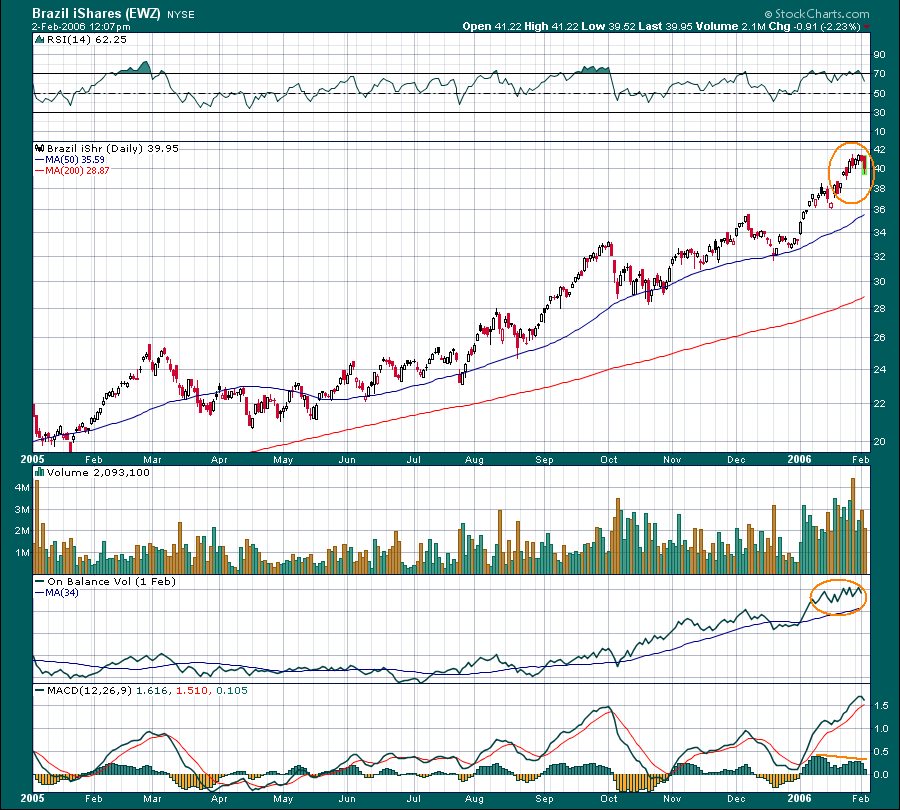The image size is (900, 810).
Task: Click the Volume 2,093,100 legend text
Action: pos(98,472)
